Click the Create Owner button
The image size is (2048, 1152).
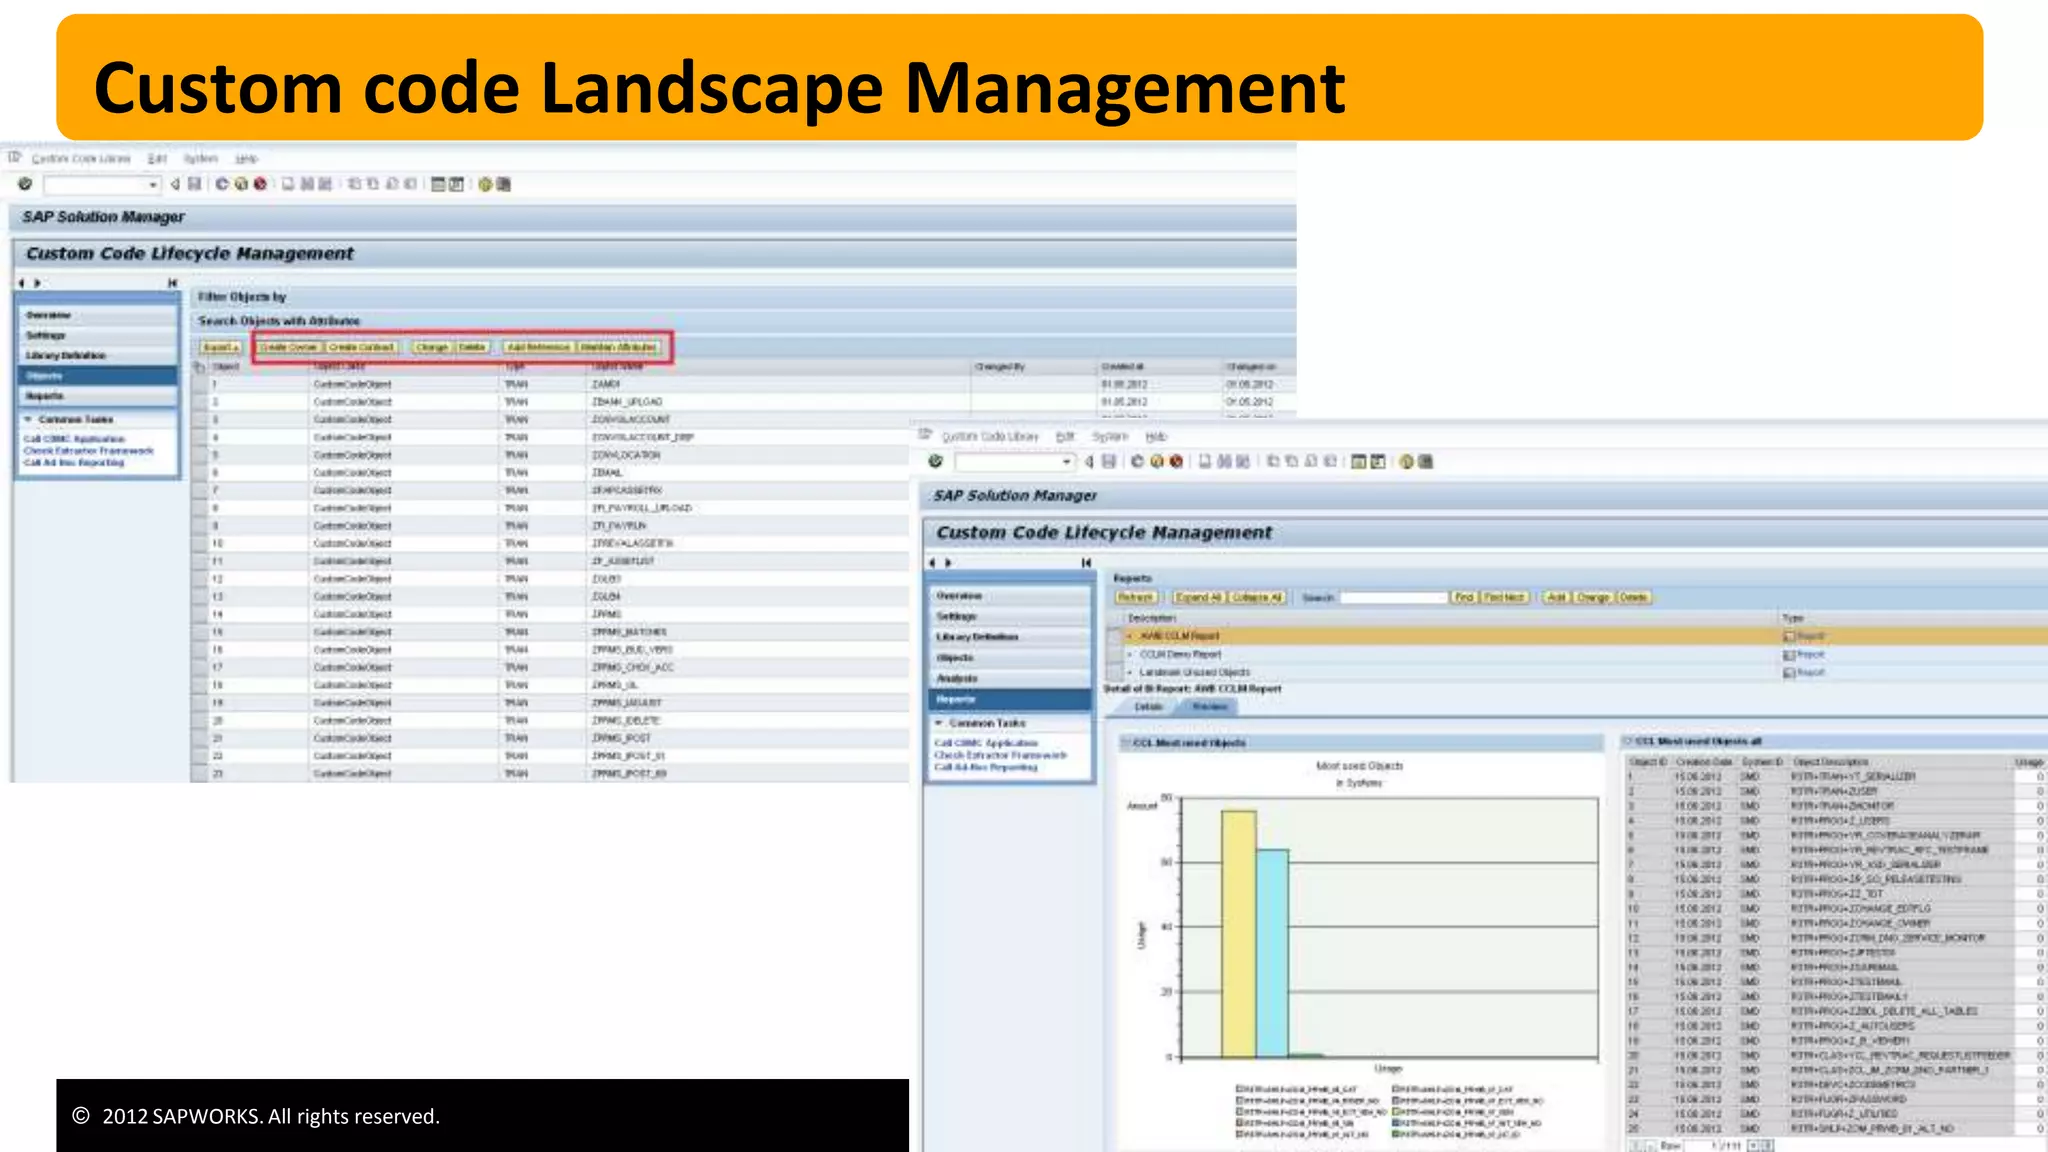coord(289,347)
